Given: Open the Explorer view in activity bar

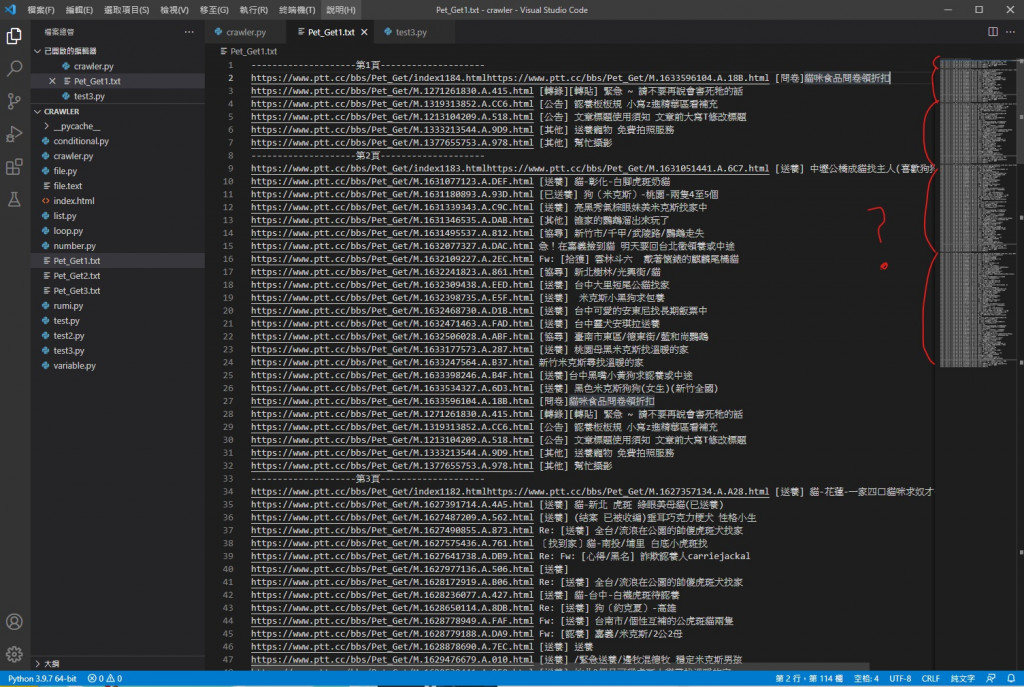Looking at the screenshot, I should coord(14,36).
